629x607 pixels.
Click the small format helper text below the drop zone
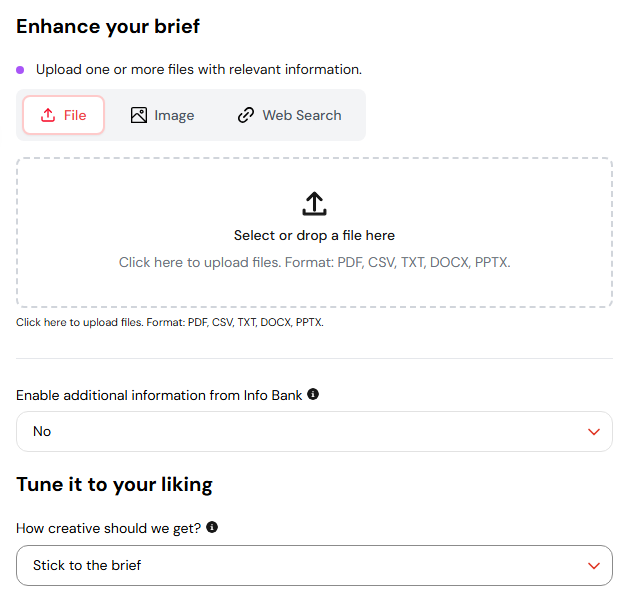tap(170, 322)
